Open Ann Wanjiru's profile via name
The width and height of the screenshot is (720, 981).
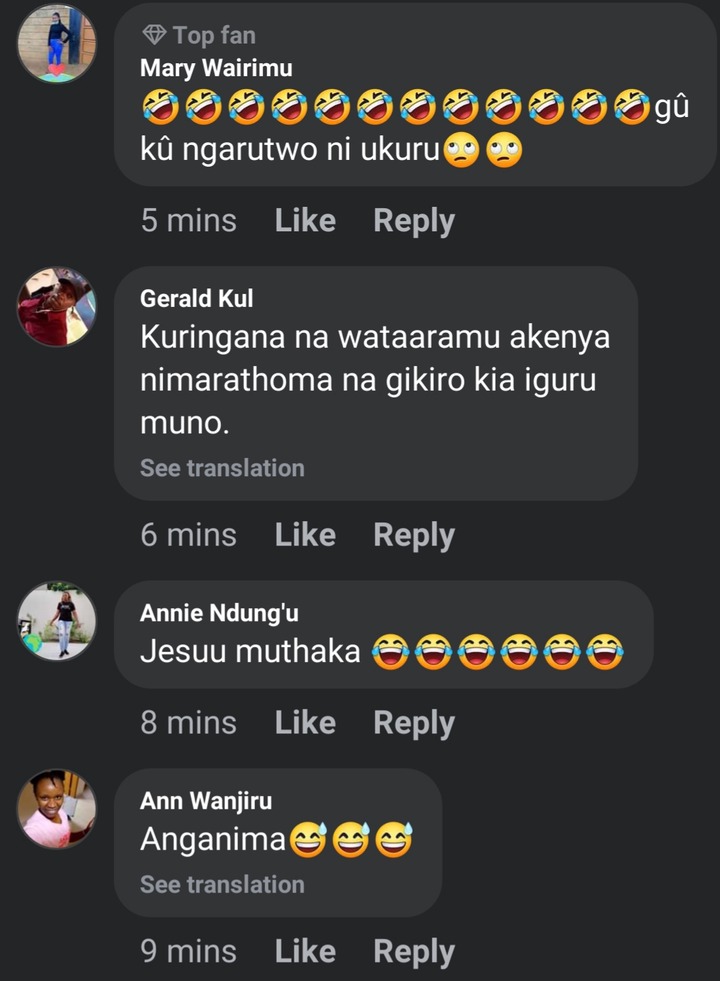(205, 801)
